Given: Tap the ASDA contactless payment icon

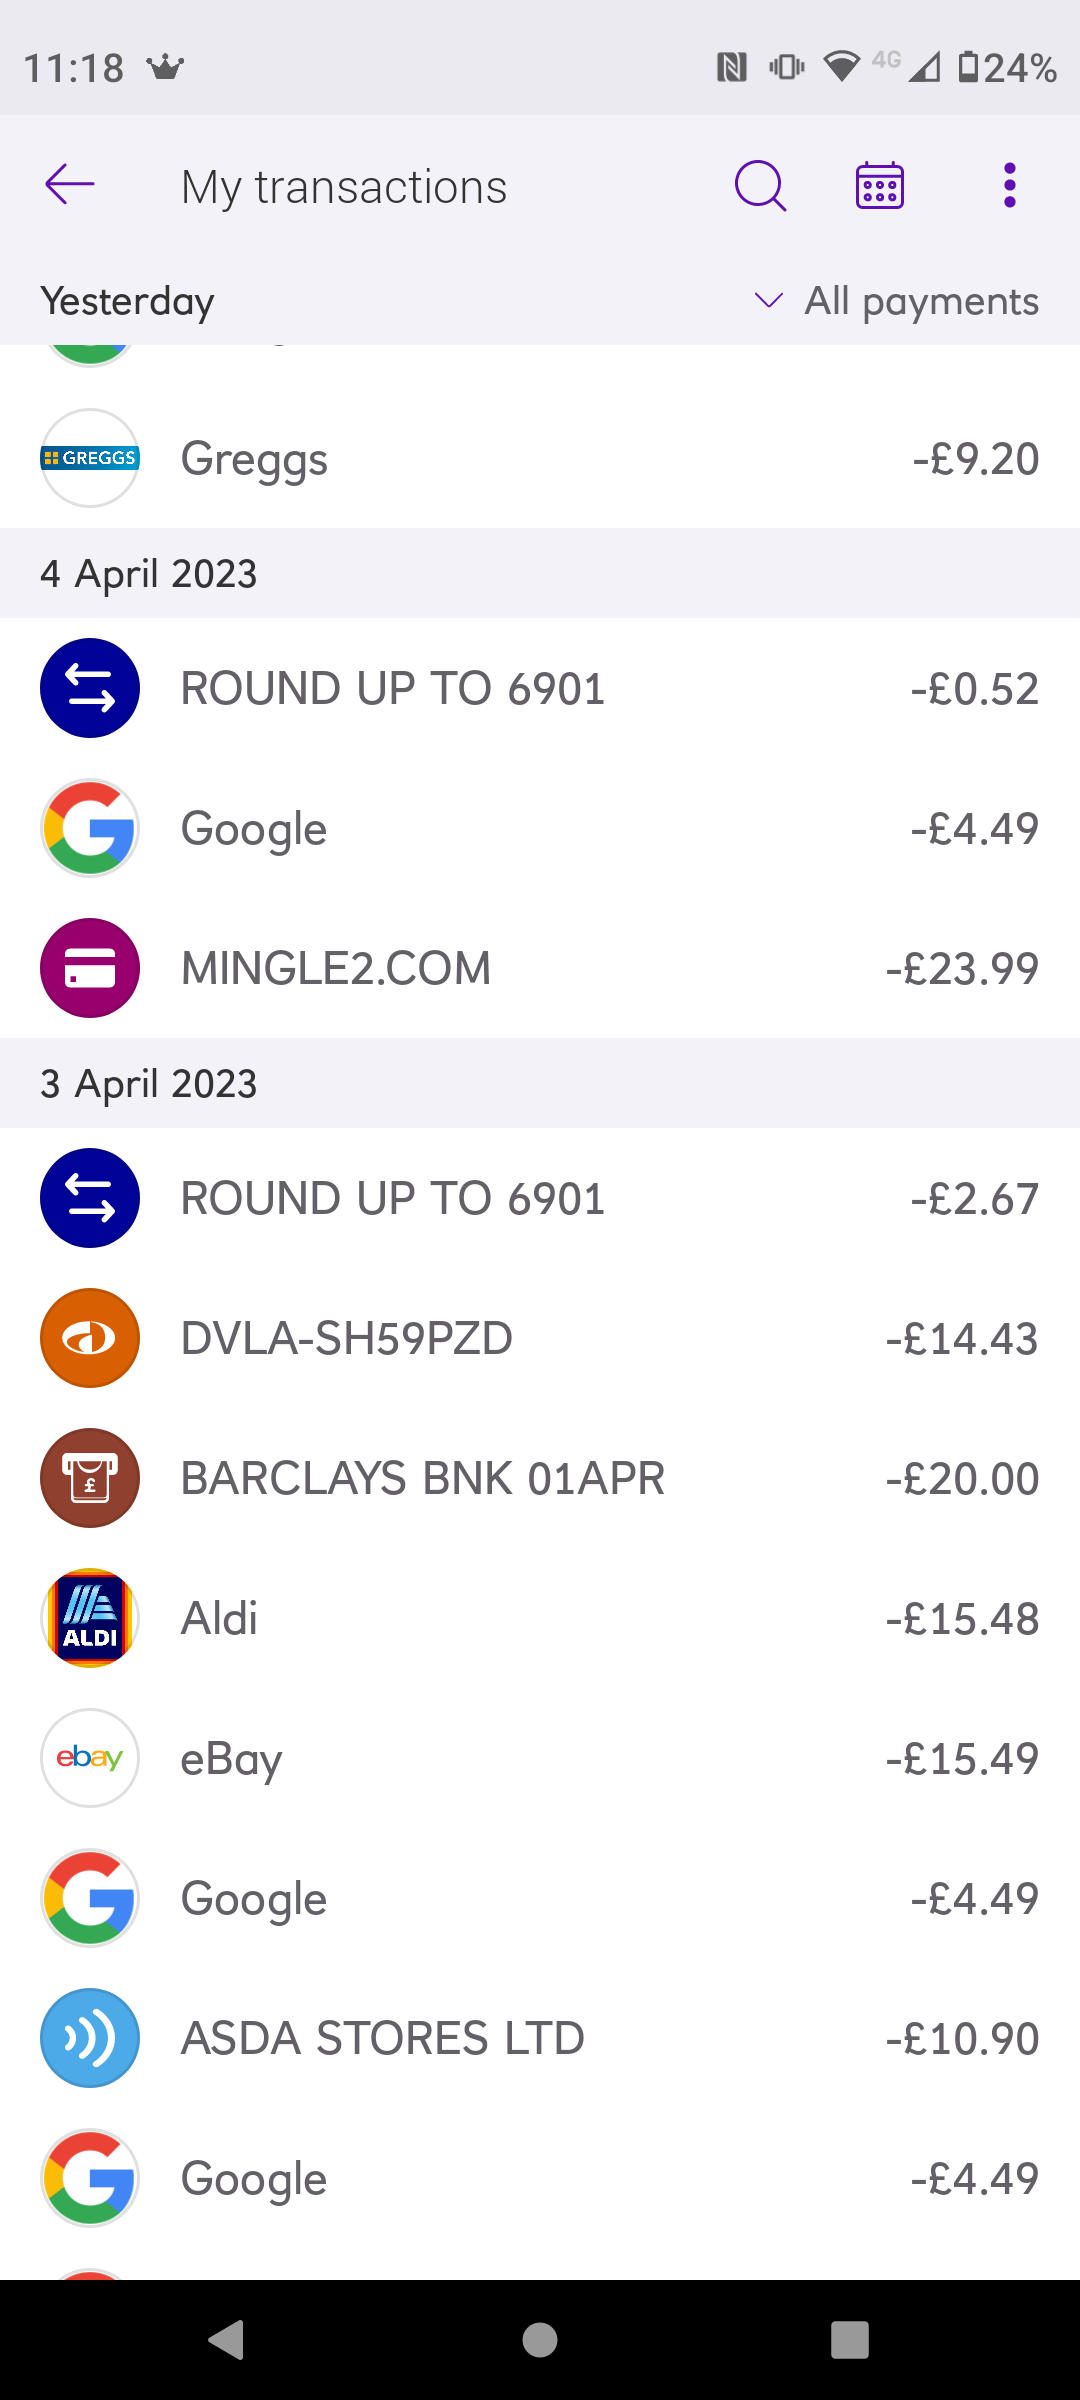Looking at the screenshot, I should 90,2038.
